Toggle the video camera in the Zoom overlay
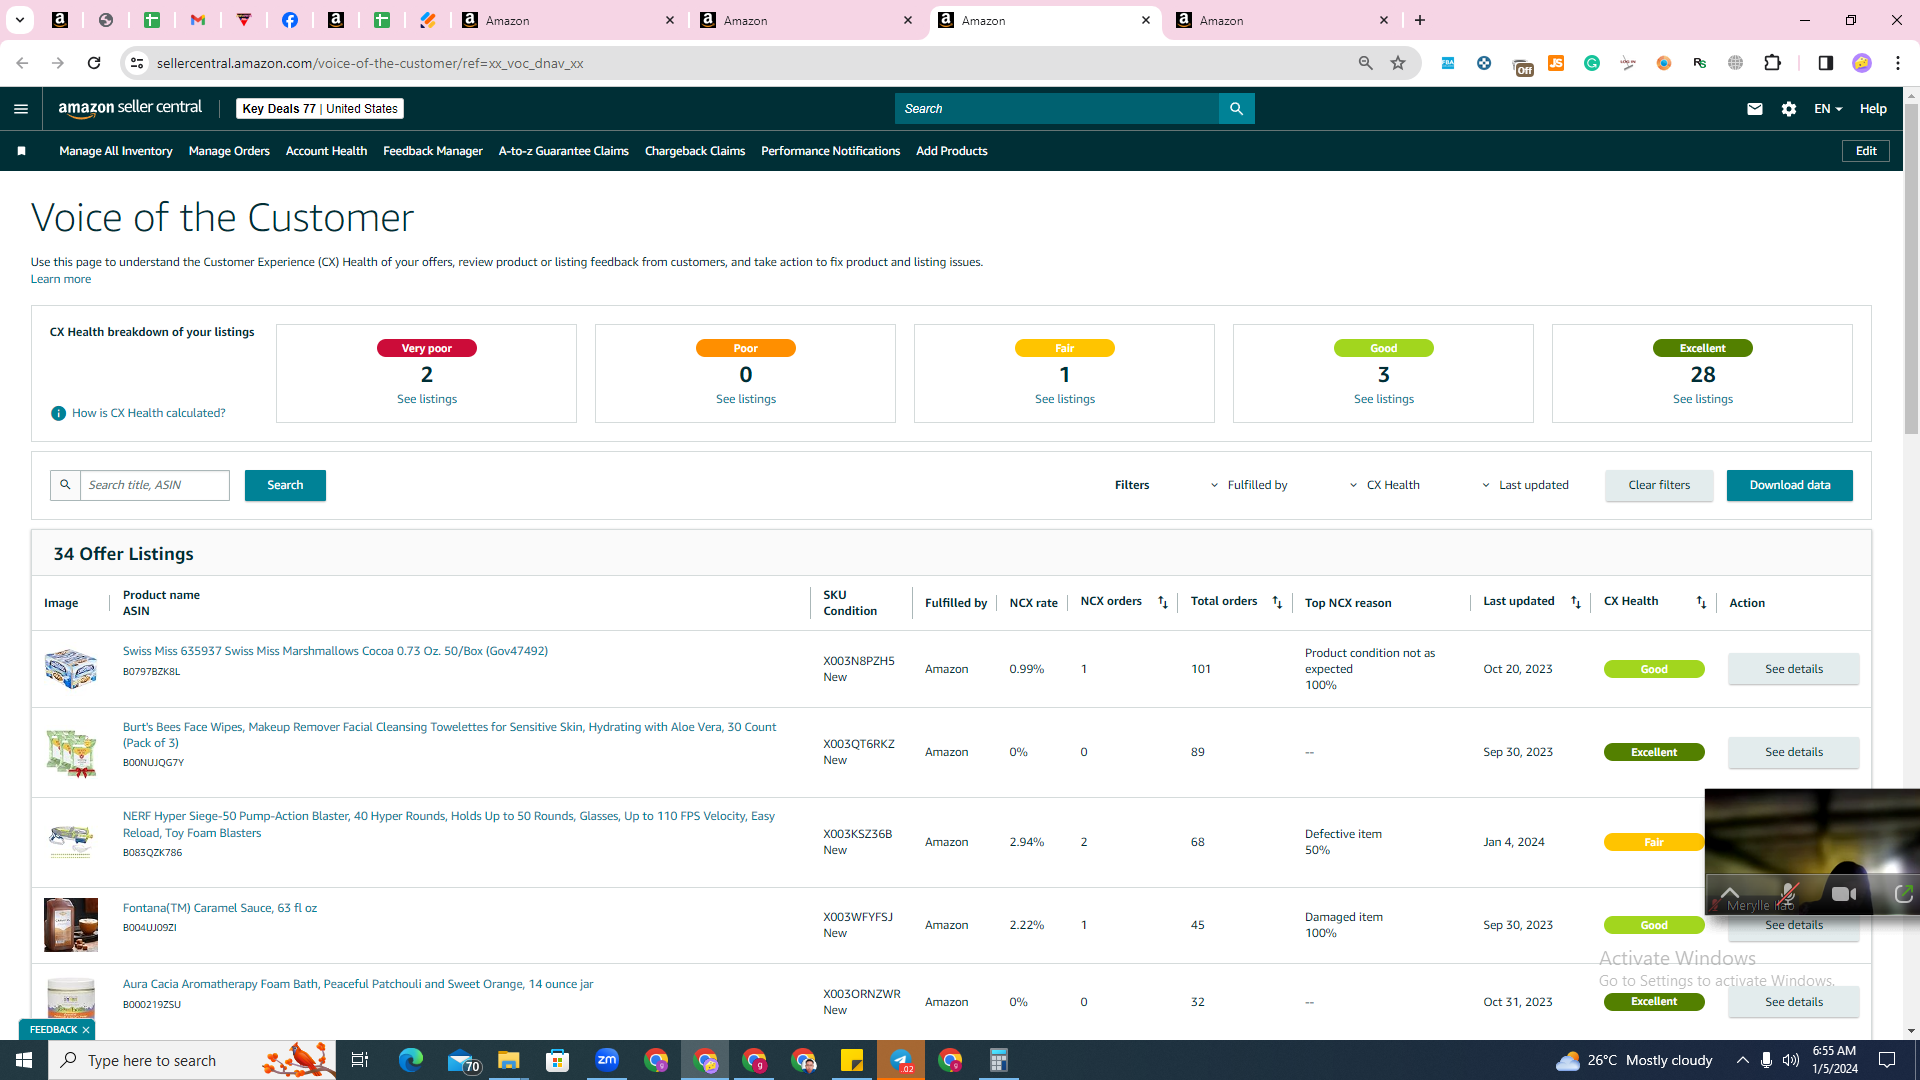The height and width of the screenshot is (1080, 1920). tap(1844, 894)
